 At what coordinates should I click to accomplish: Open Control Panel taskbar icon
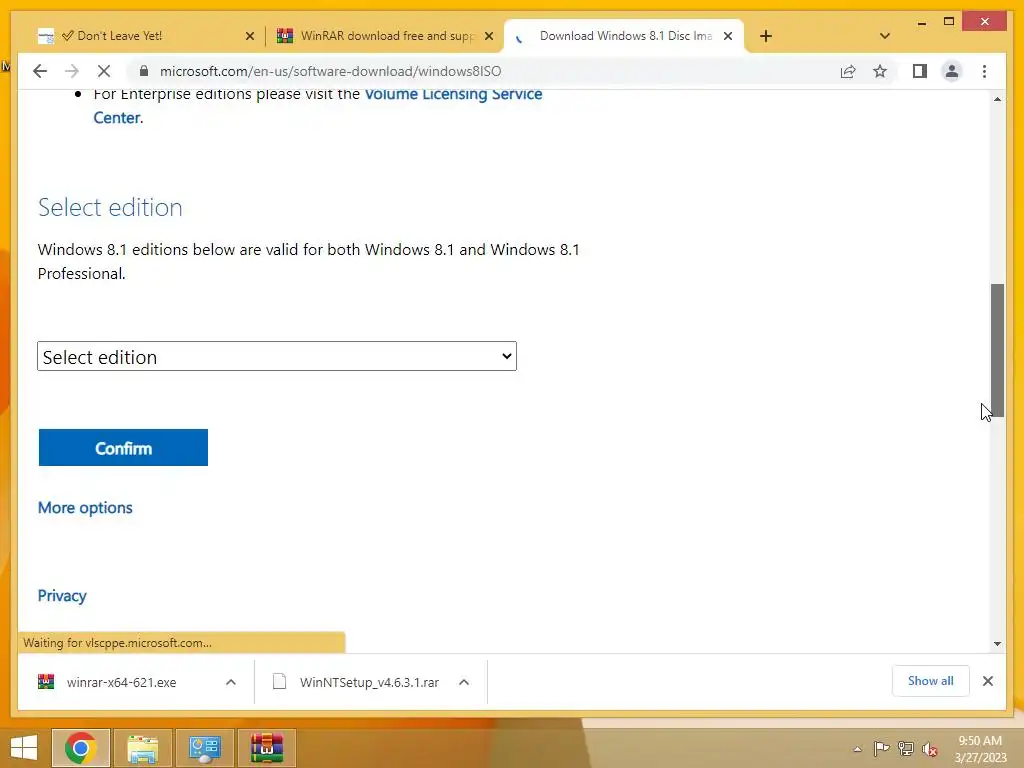[x=204, y=748]
